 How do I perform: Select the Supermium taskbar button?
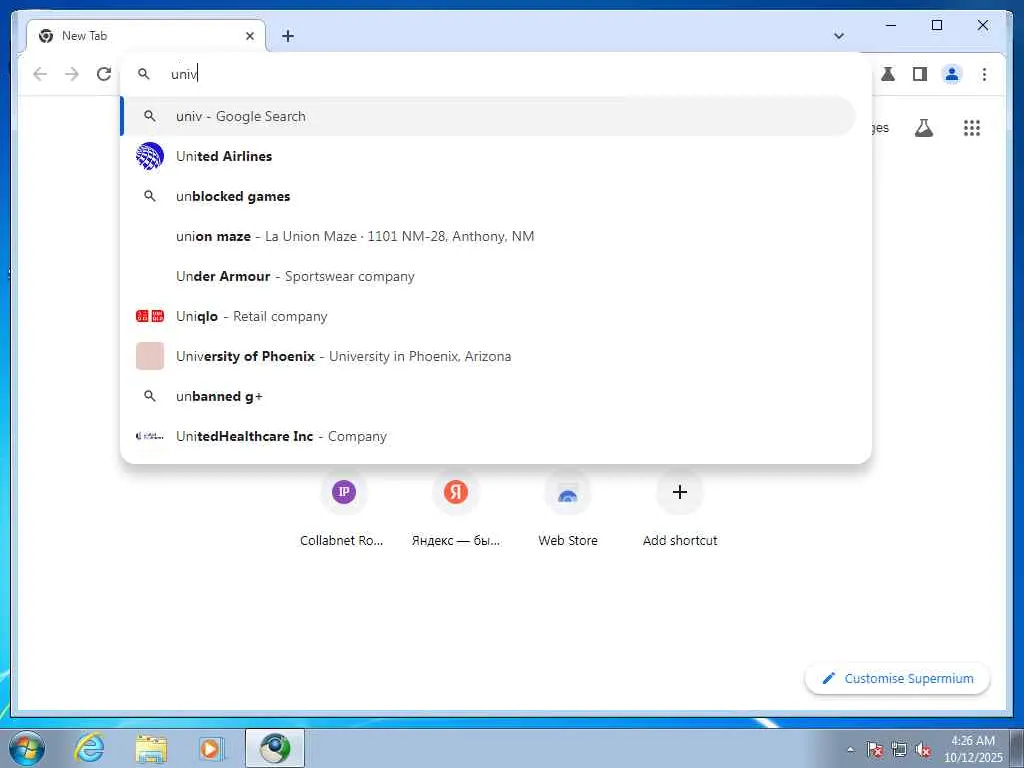pos(275,748)
